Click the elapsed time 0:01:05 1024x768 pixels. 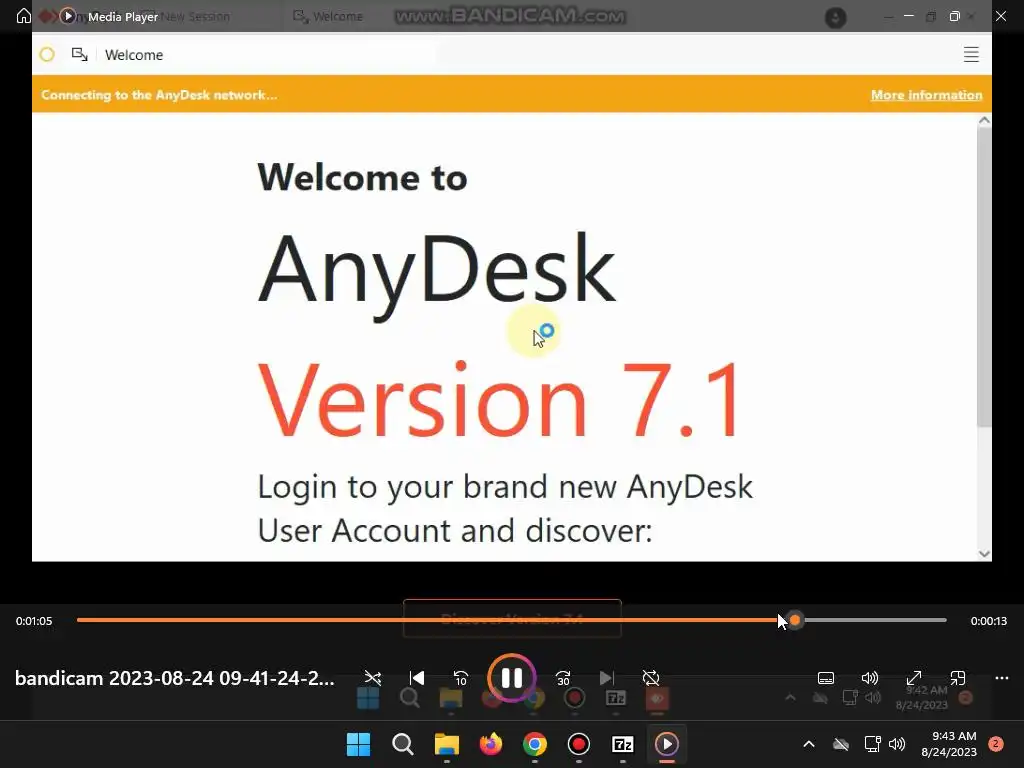(x=34, y=621)
